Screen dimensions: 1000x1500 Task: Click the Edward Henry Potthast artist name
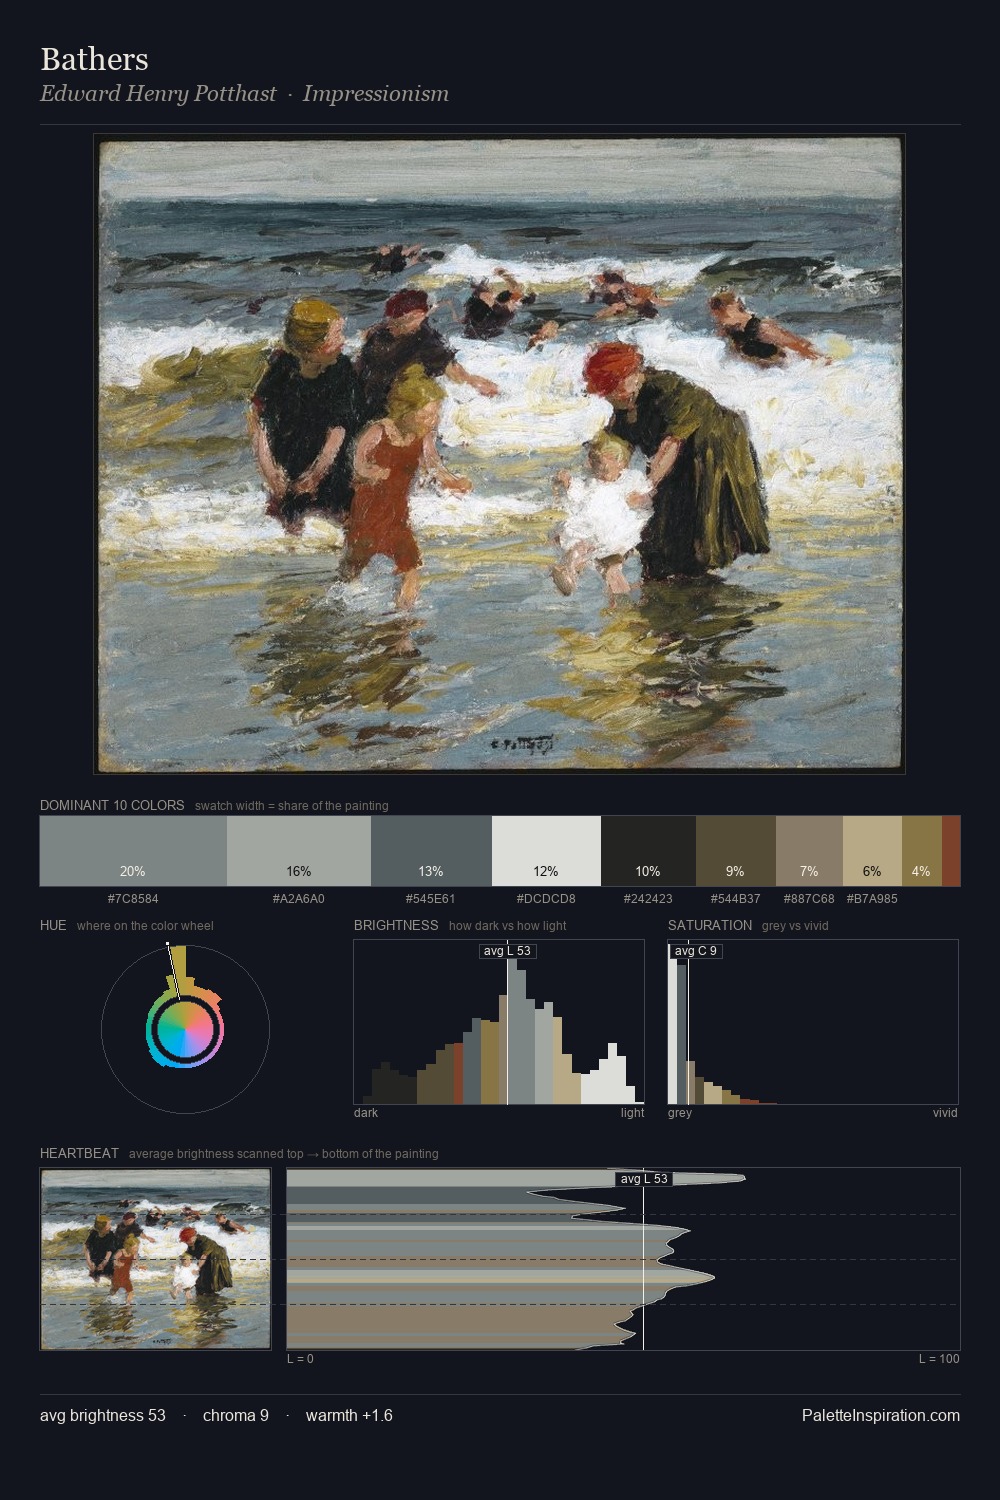(158, 93)
